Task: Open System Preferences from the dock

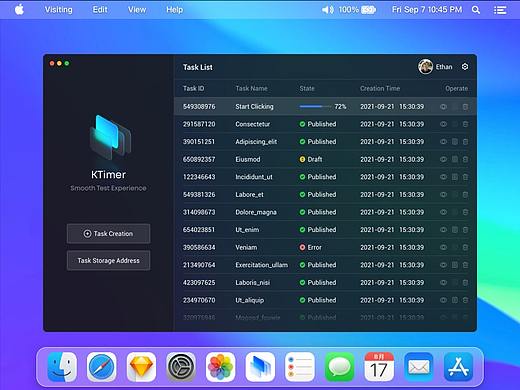Action: (x=181, y=367)
